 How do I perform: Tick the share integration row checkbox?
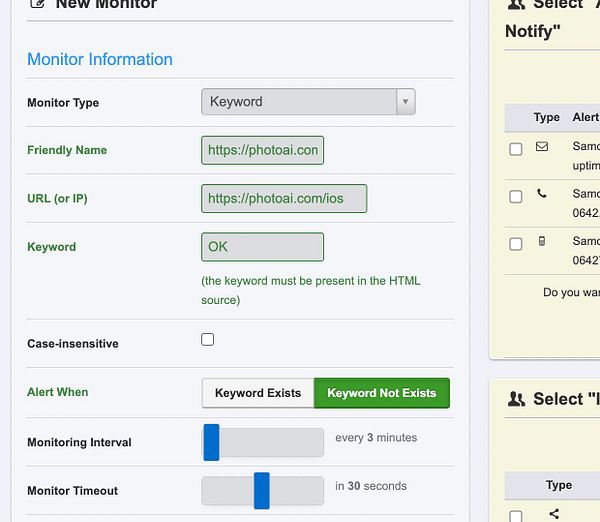(x=516, y=516)
